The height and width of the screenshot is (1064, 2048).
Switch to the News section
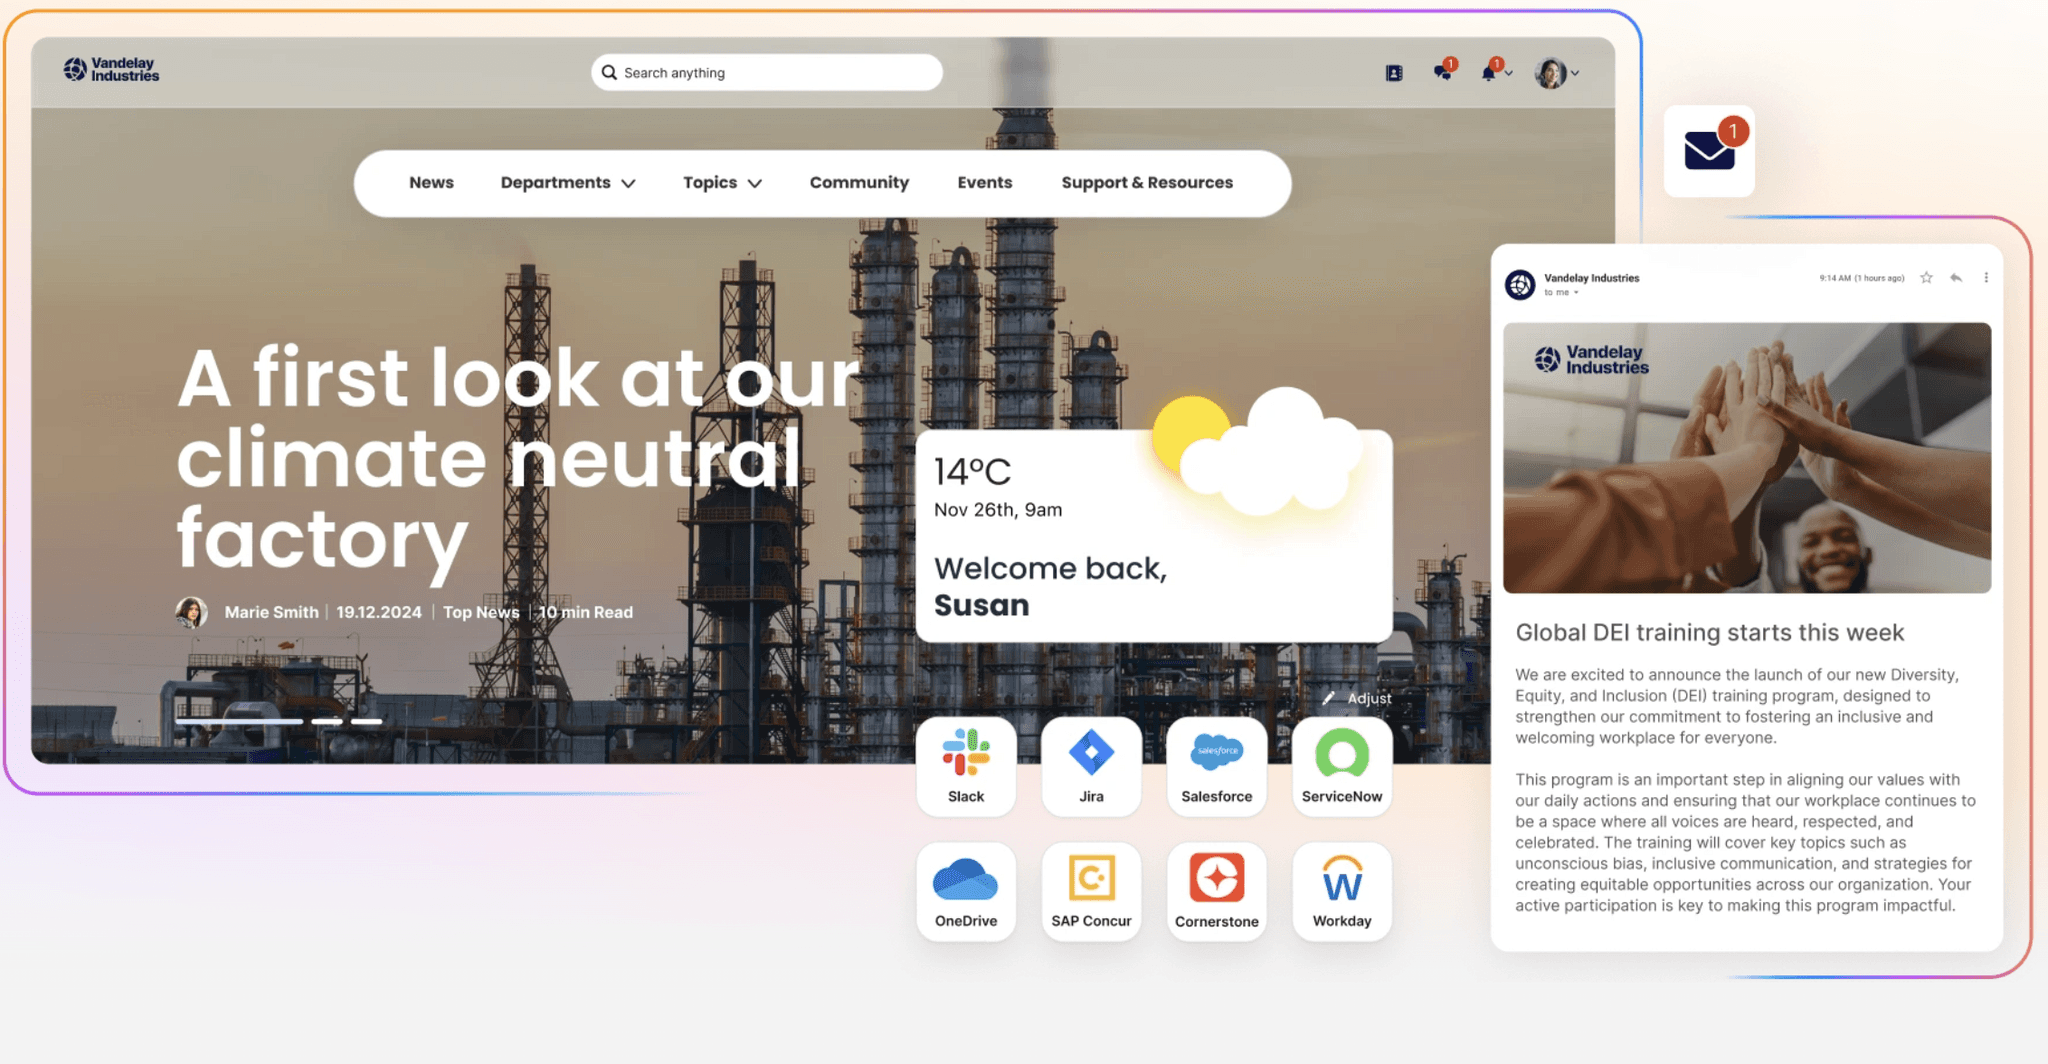tap(431, 182)
